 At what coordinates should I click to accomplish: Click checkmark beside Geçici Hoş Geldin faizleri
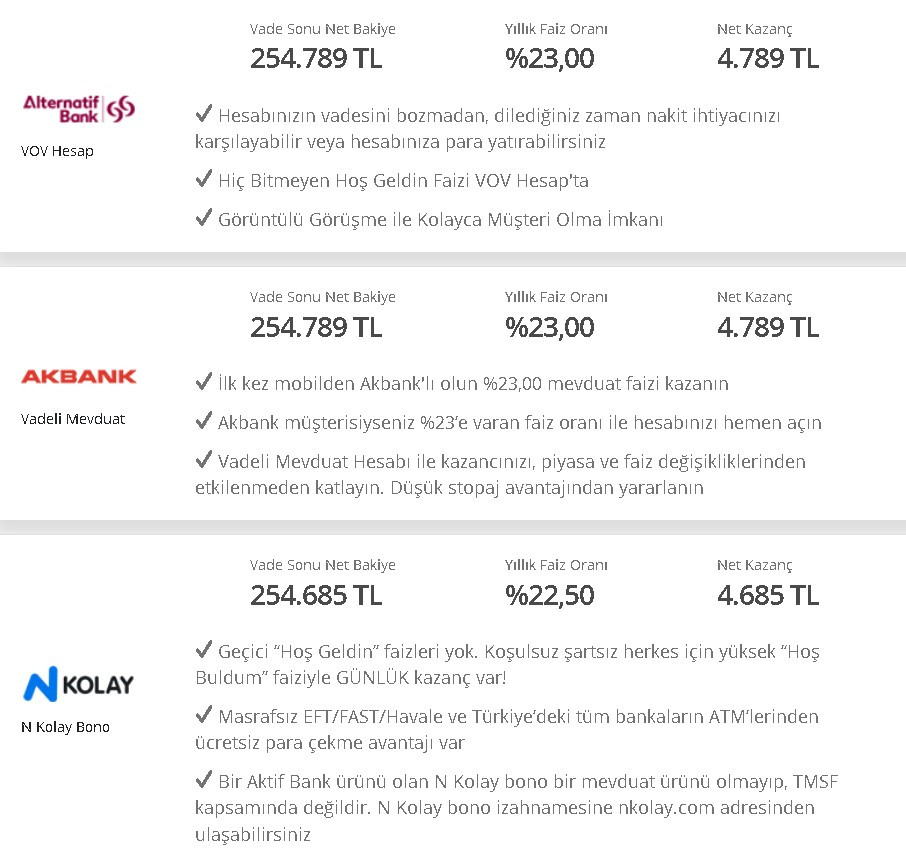204,650
